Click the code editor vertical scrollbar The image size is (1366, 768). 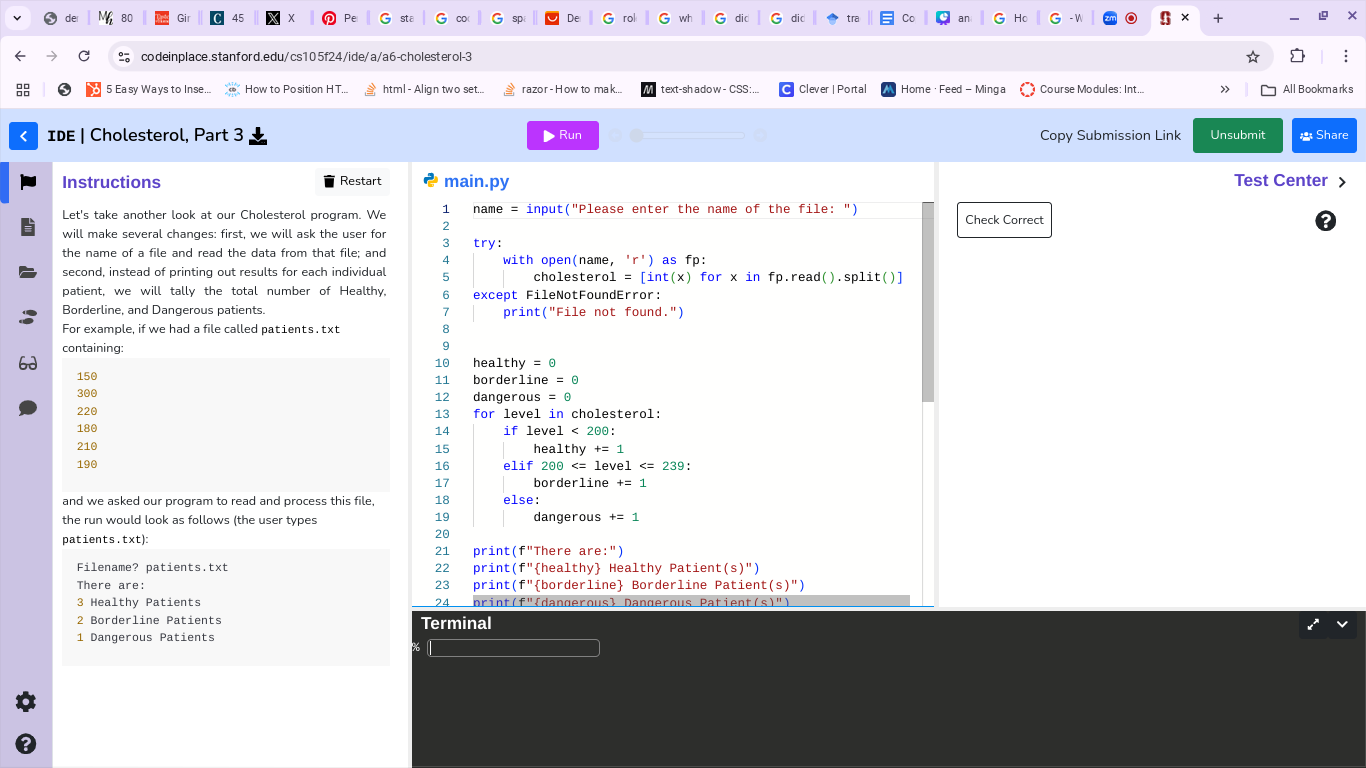tap(928, 302)
